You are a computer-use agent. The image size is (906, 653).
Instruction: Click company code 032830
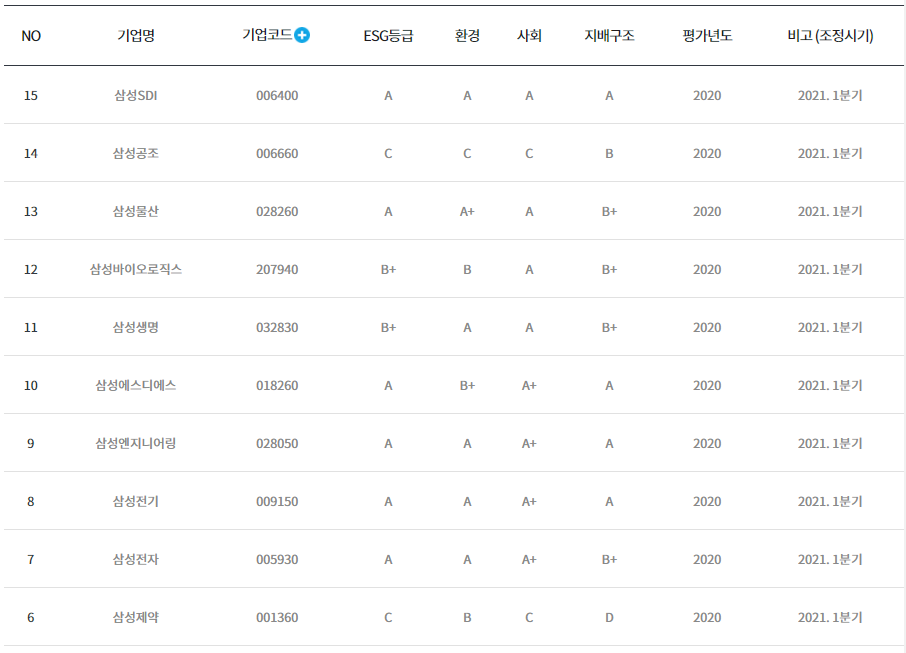coord(277,328)
